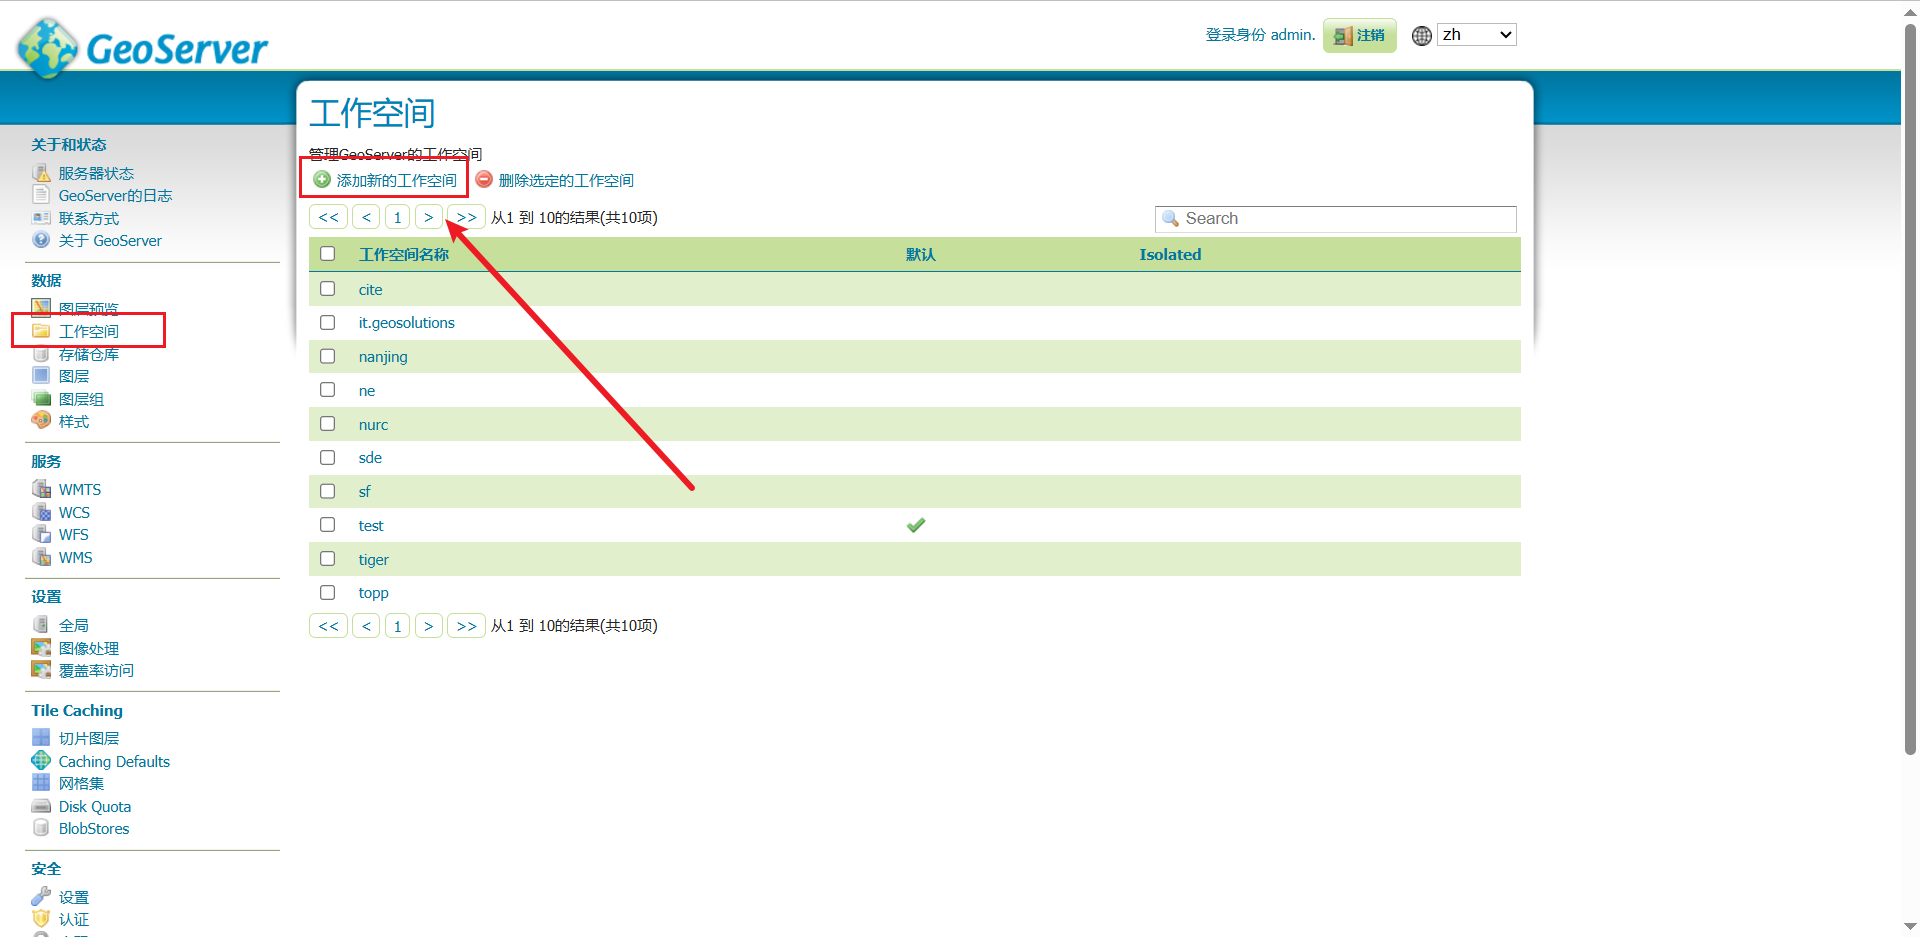1920x937 pixels.
Task: Sort by 工作空间名称 column header
Action: [404, 255]
